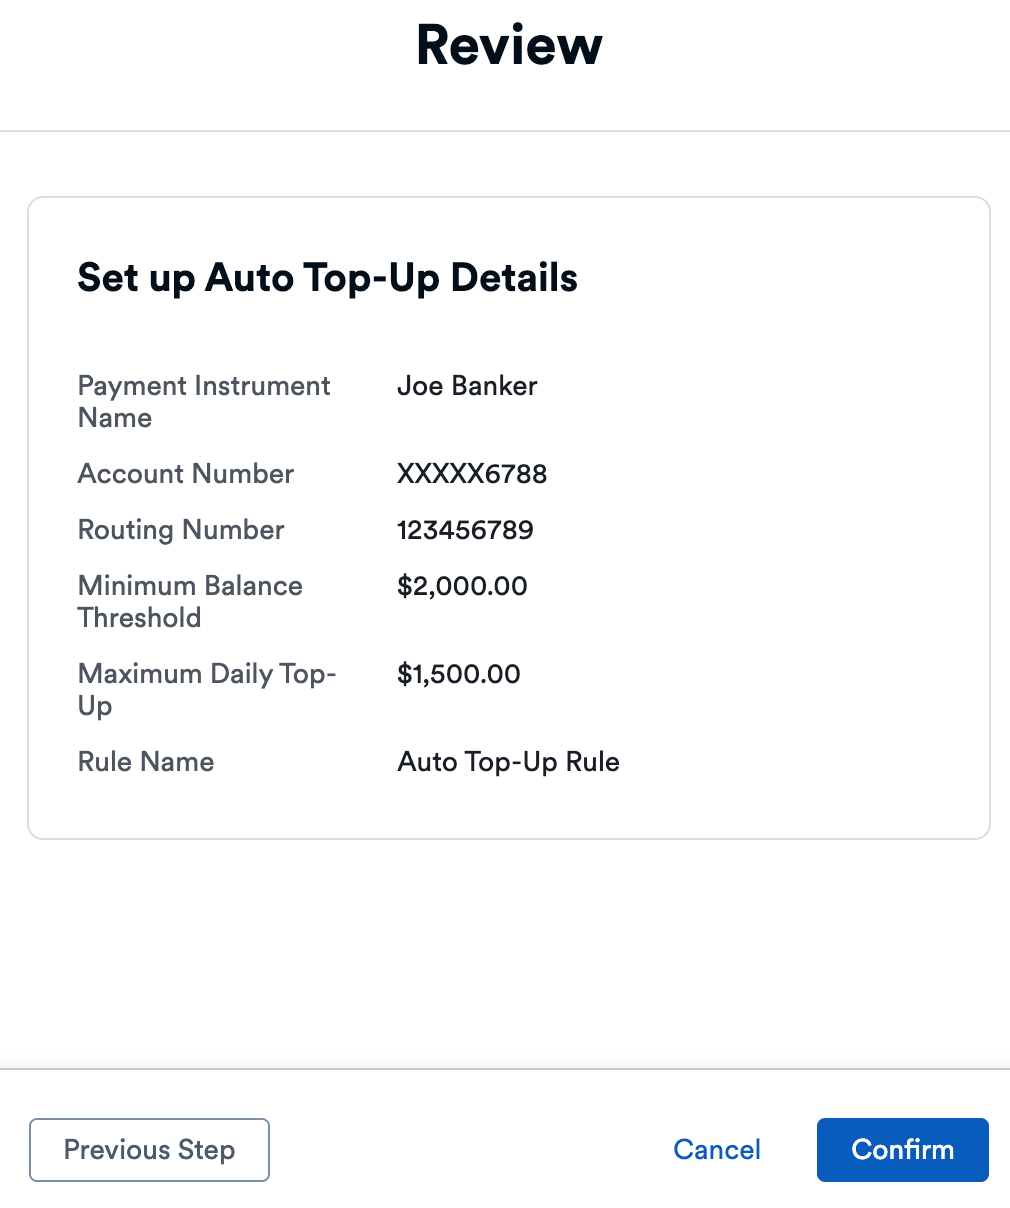
Task: Click the routing number 123456789
Action: pos(465,530)
